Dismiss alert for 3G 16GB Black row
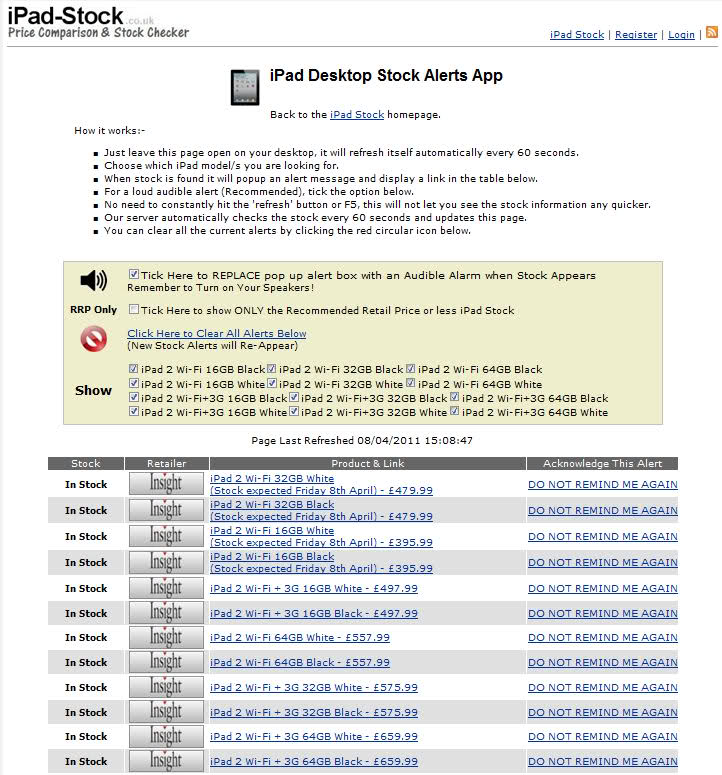This screenshot has width=722, height=775. coord(602,613)
